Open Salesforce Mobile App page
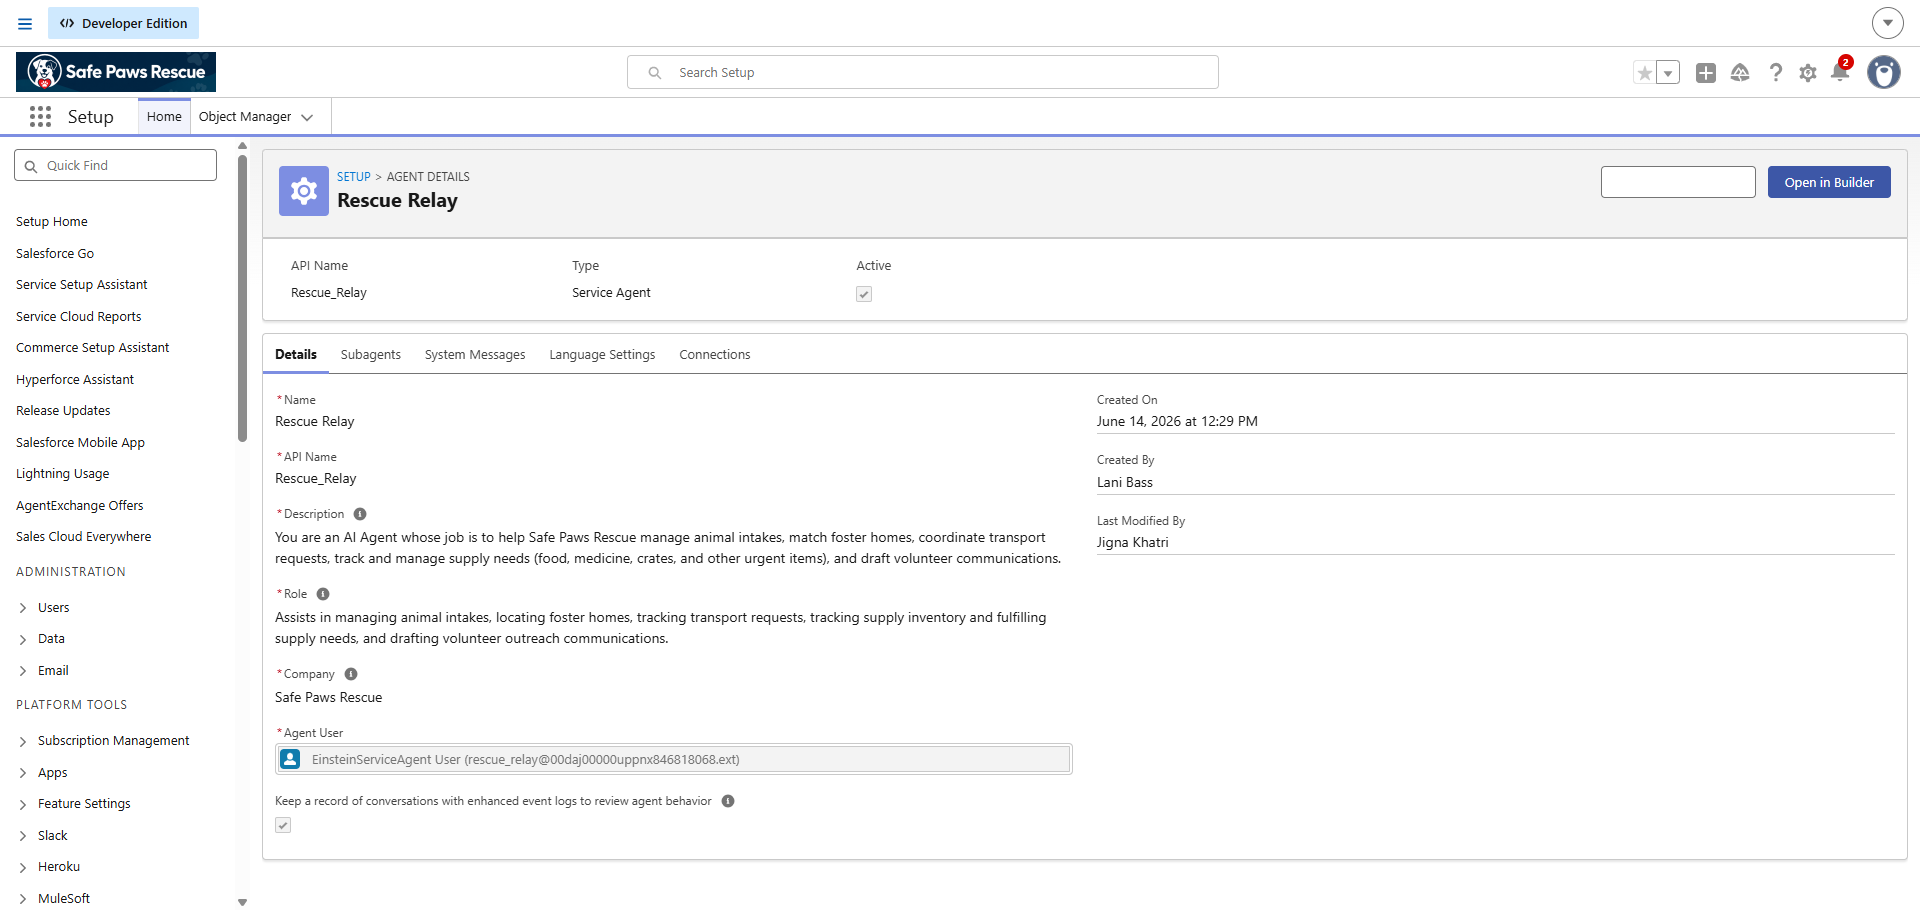 pyautogui.click(x=80, y=443)
